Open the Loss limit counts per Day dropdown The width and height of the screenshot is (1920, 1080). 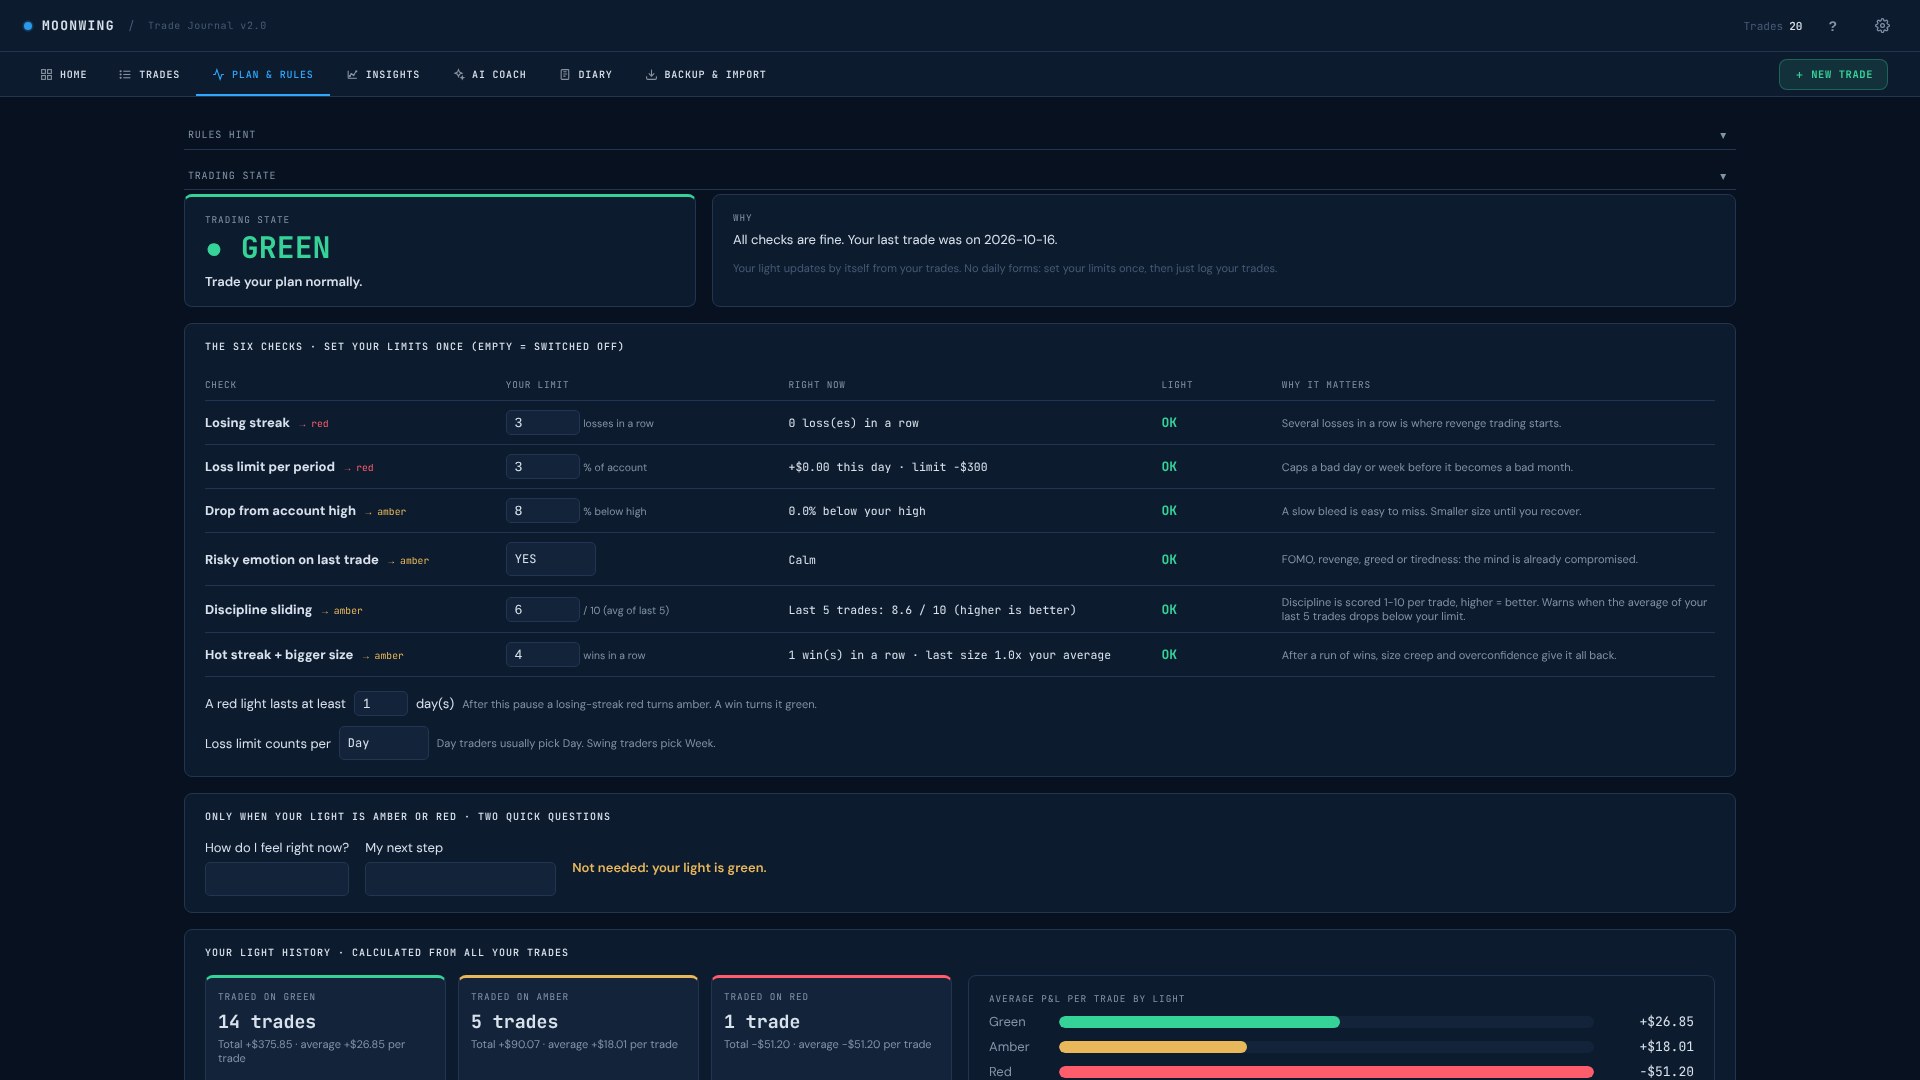point(384,743)
